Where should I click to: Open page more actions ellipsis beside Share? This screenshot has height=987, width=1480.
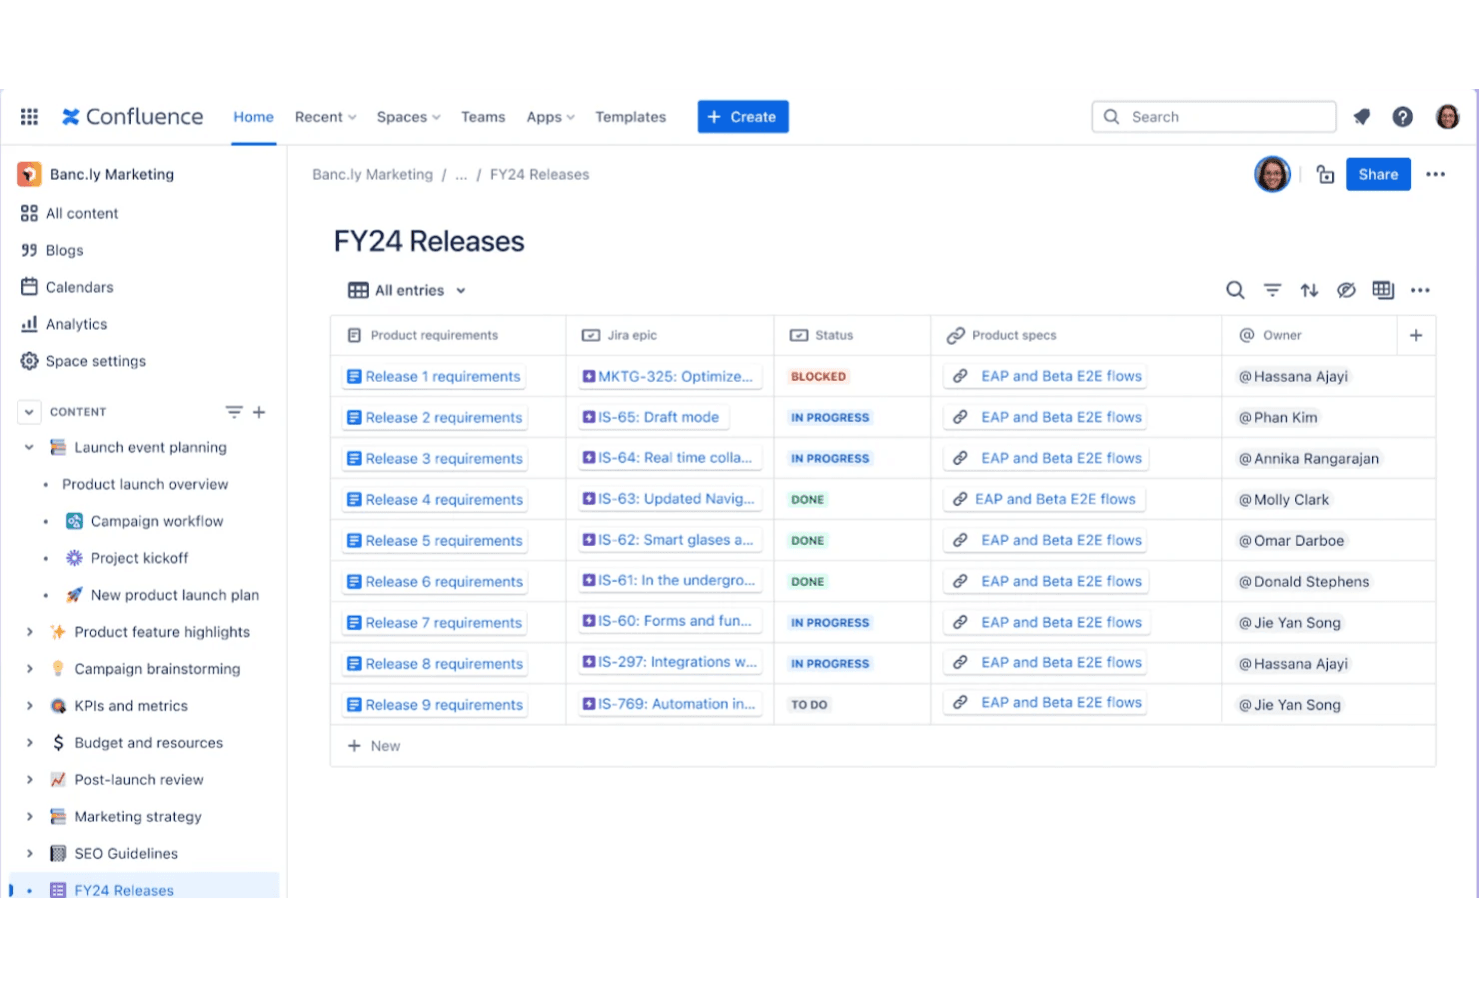click(x=1436, y=174)
